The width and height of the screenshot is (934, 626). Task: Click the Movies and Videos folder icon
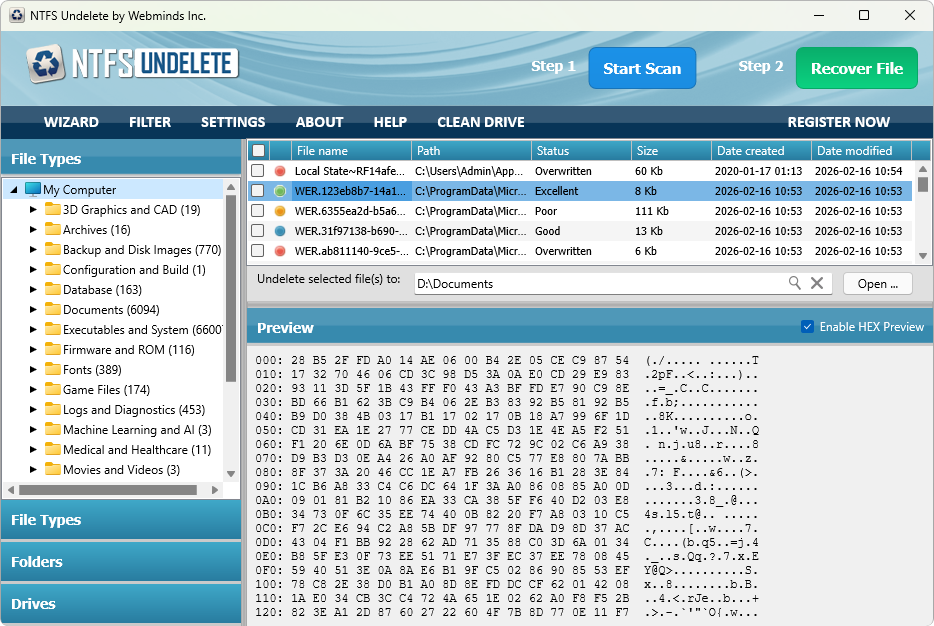click(x=53, y=469)
